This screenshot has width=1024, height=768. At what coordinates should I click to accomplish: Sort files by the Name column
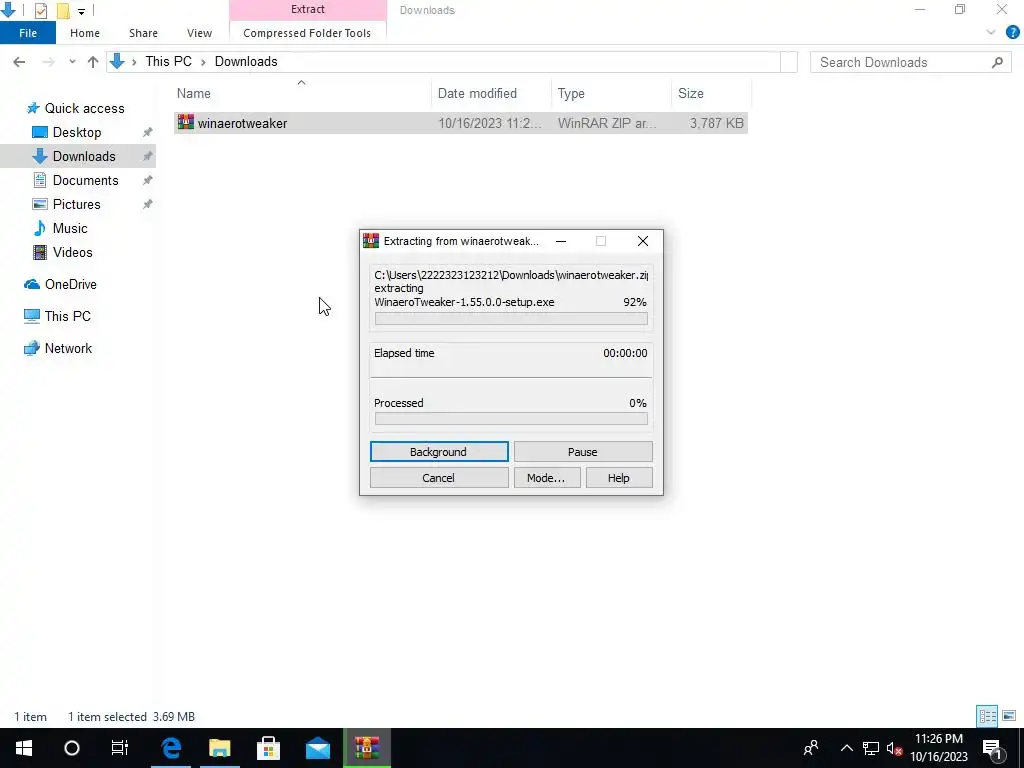(302, 93)
